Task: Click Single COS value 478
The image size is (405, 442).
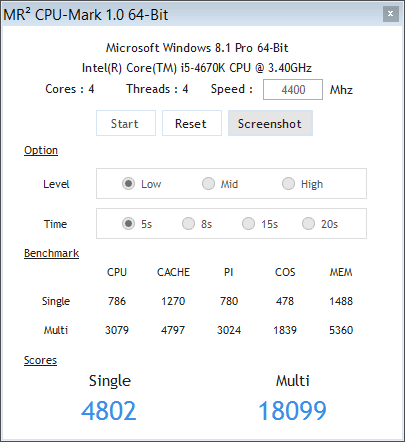Action: pyautogui.click(x=285, y=301)
